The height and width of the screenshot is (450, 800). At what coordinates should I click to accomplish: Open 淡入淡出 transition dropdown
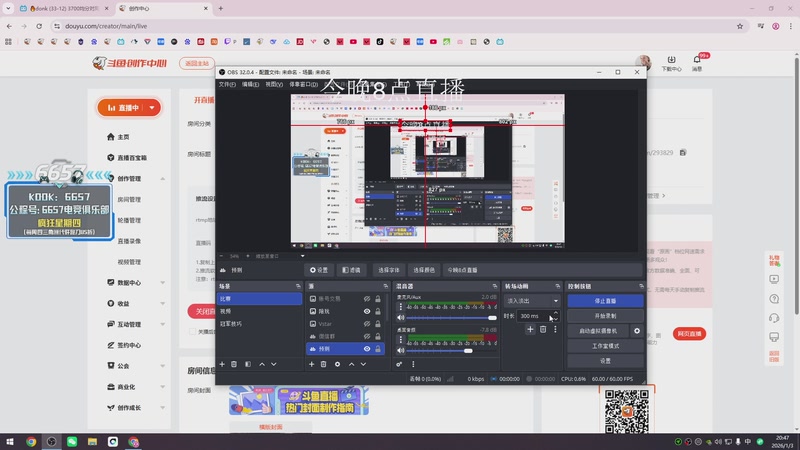532,301
